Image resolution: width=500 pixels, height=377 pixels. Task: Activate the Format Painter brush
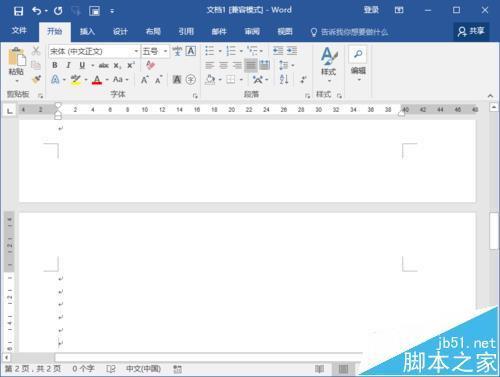click(x=36, y=79)
